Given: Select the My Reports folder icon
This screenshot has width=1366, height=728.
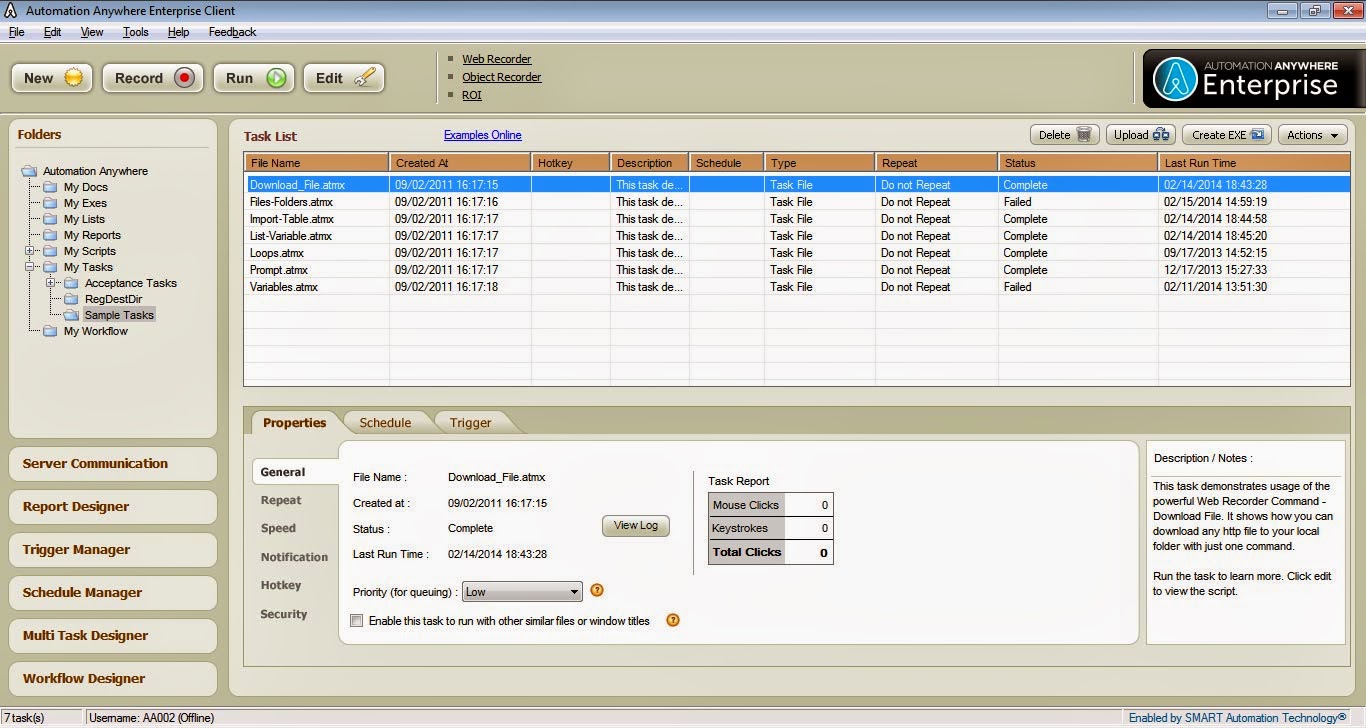Looking at the screenshot, I should pyautogui.click(x=50, y=235).
